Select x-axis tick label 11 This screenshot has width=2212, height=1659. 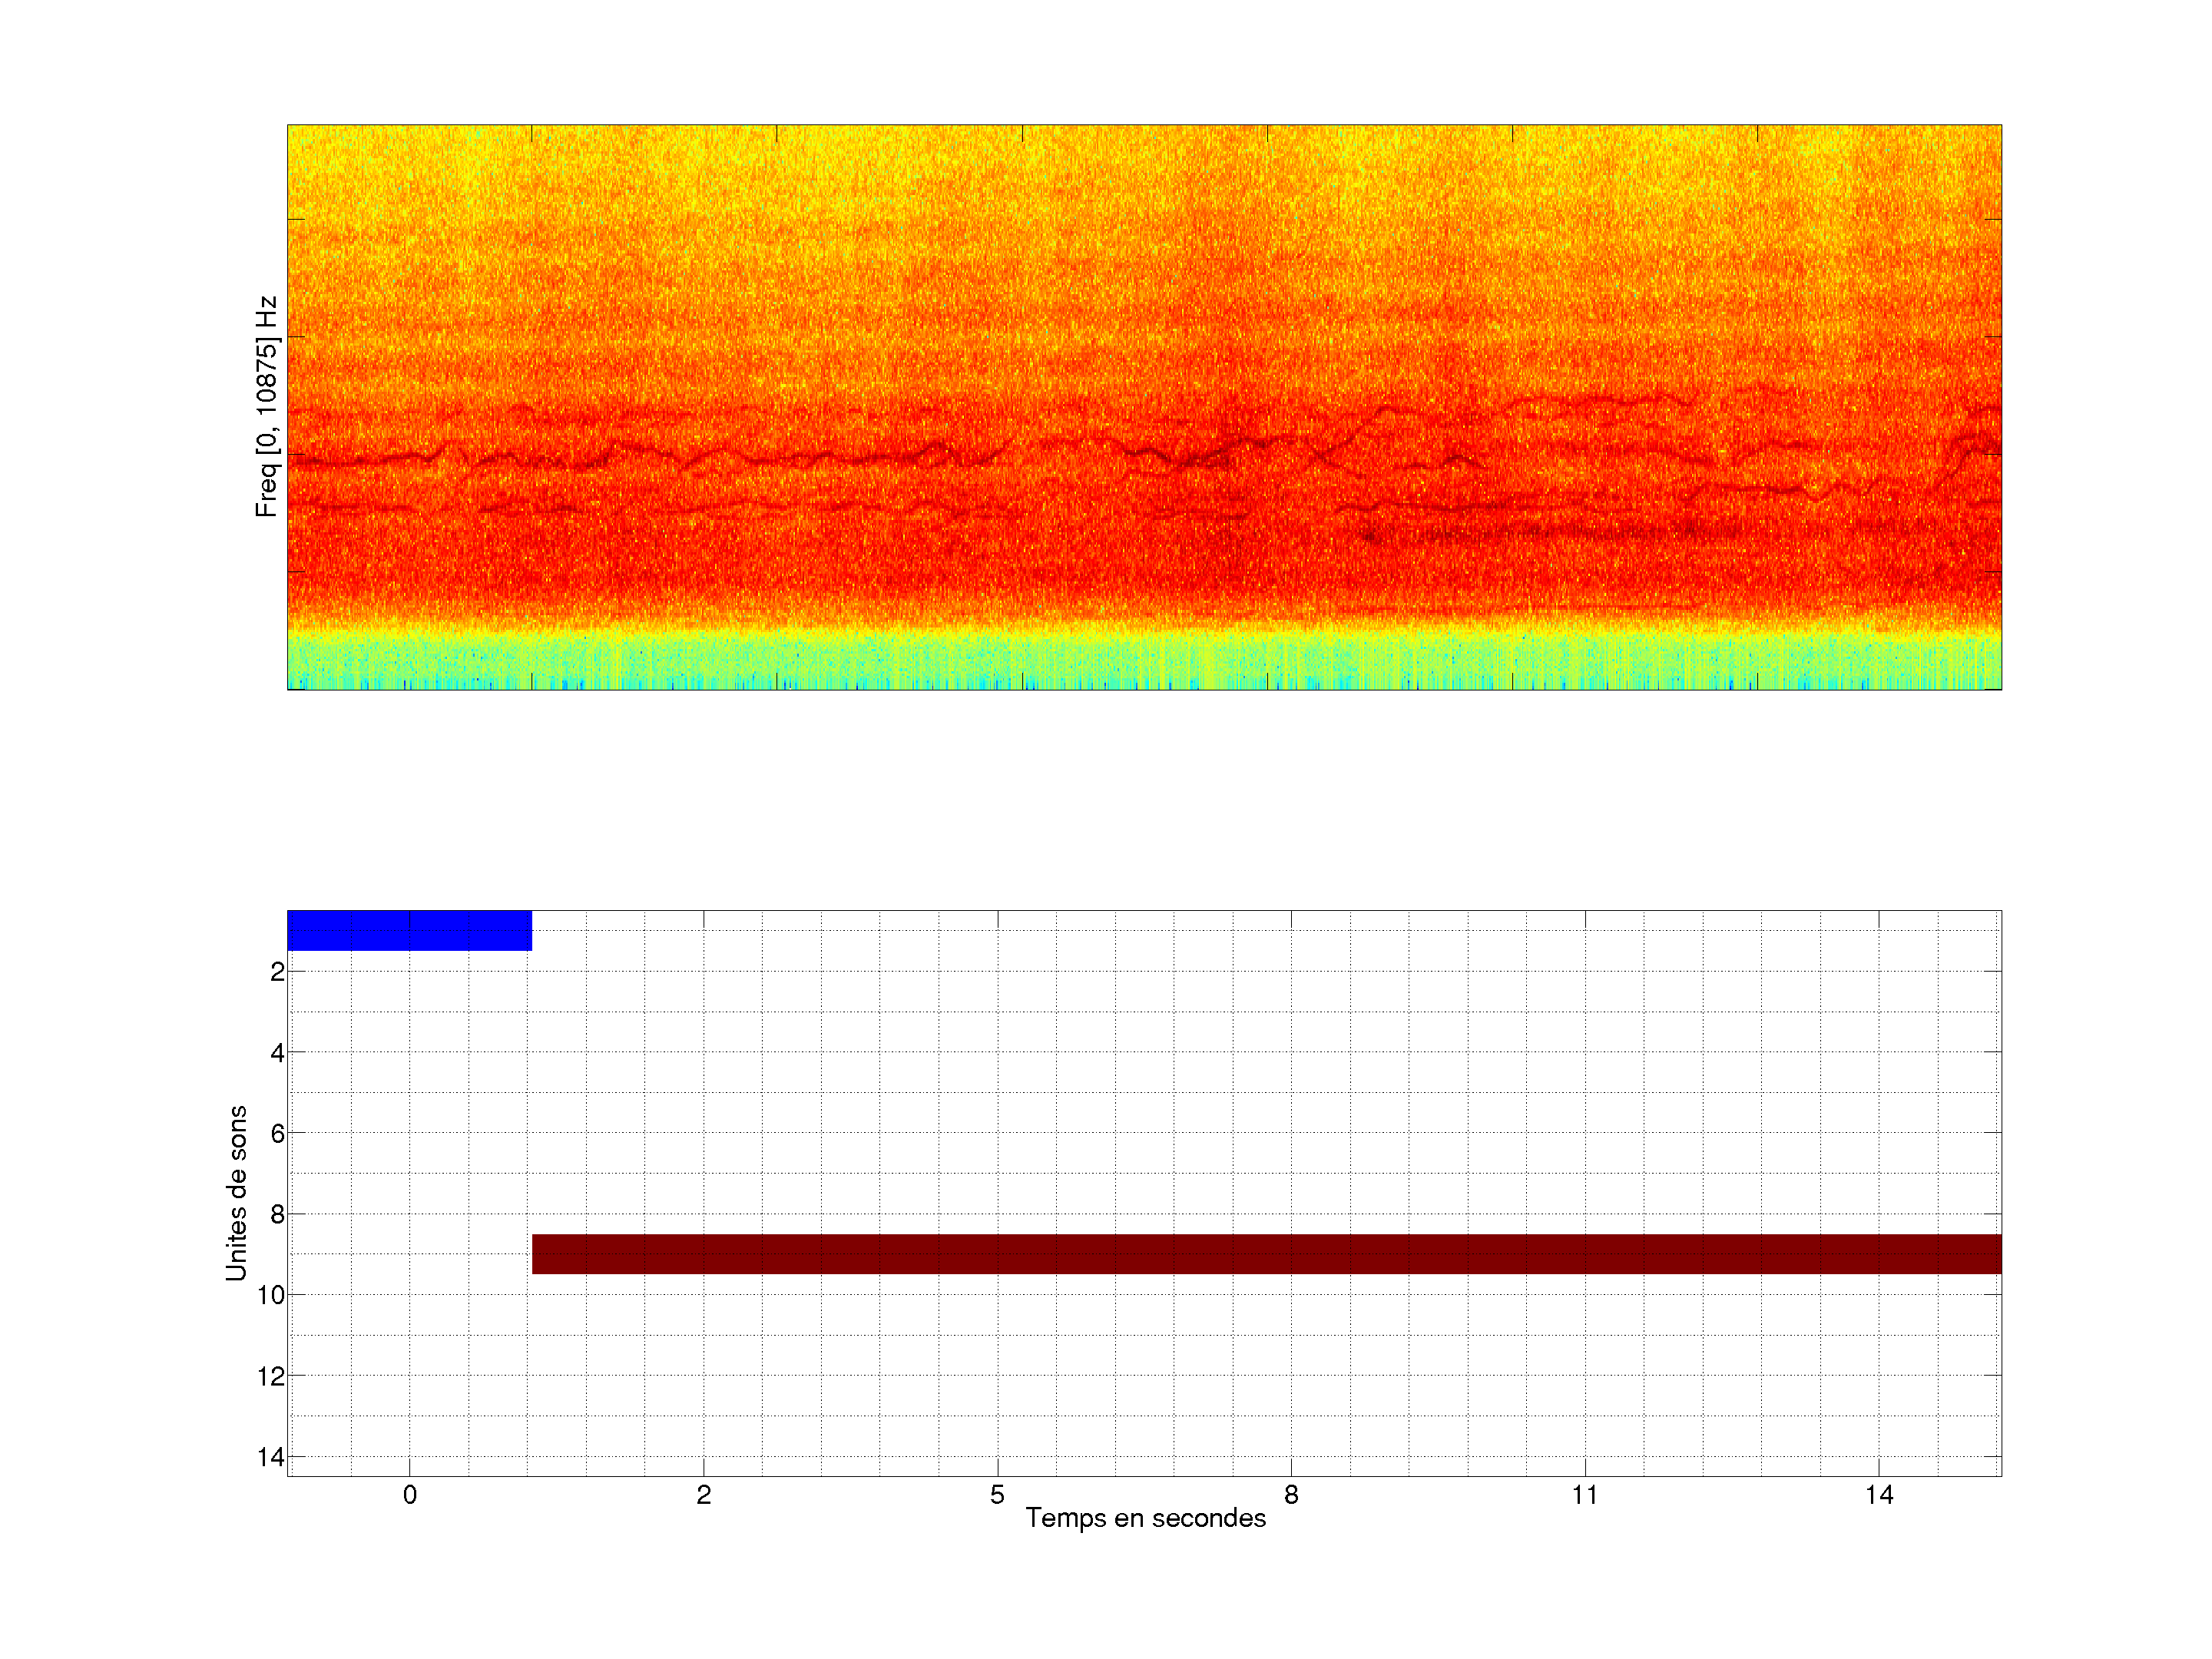coord(1584,1495)
